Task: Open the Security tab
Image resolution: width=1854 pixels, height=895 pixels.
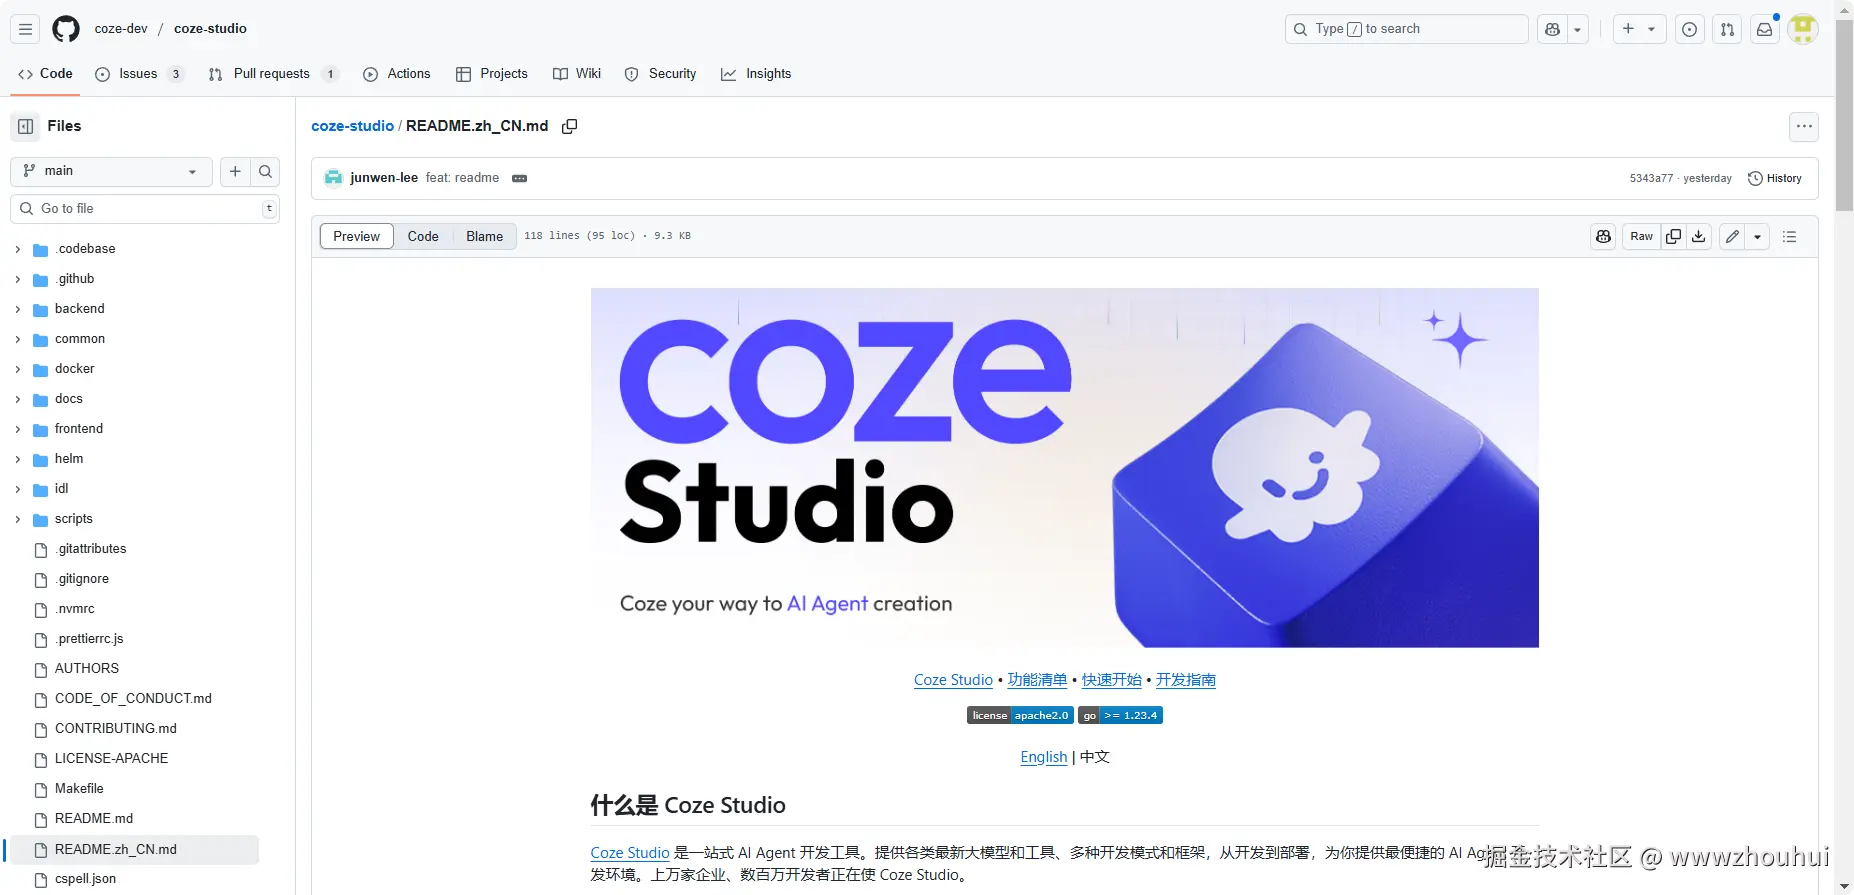Action: click(660, 74)
